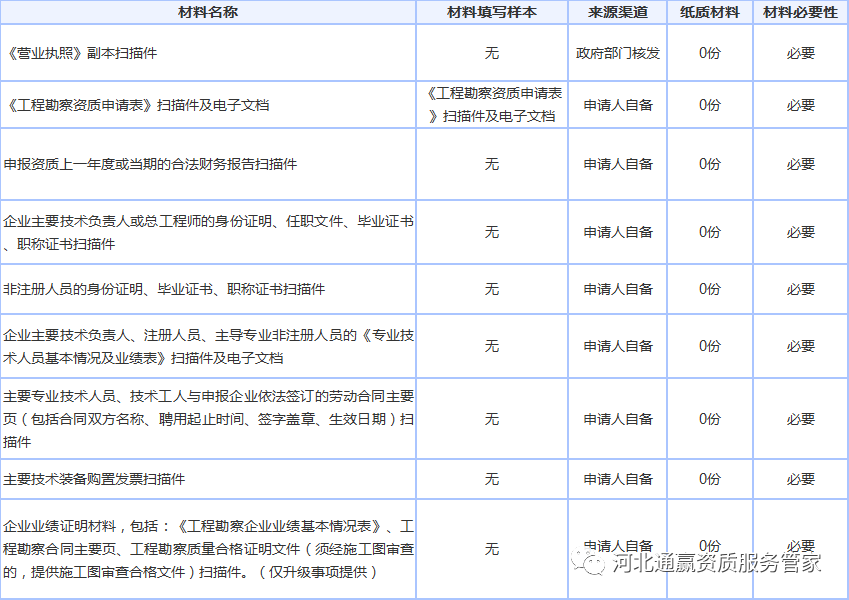The image size is (849, 600).
Task: Click 无 in the 财务报告 row
Action: click(x=492, y=164)
